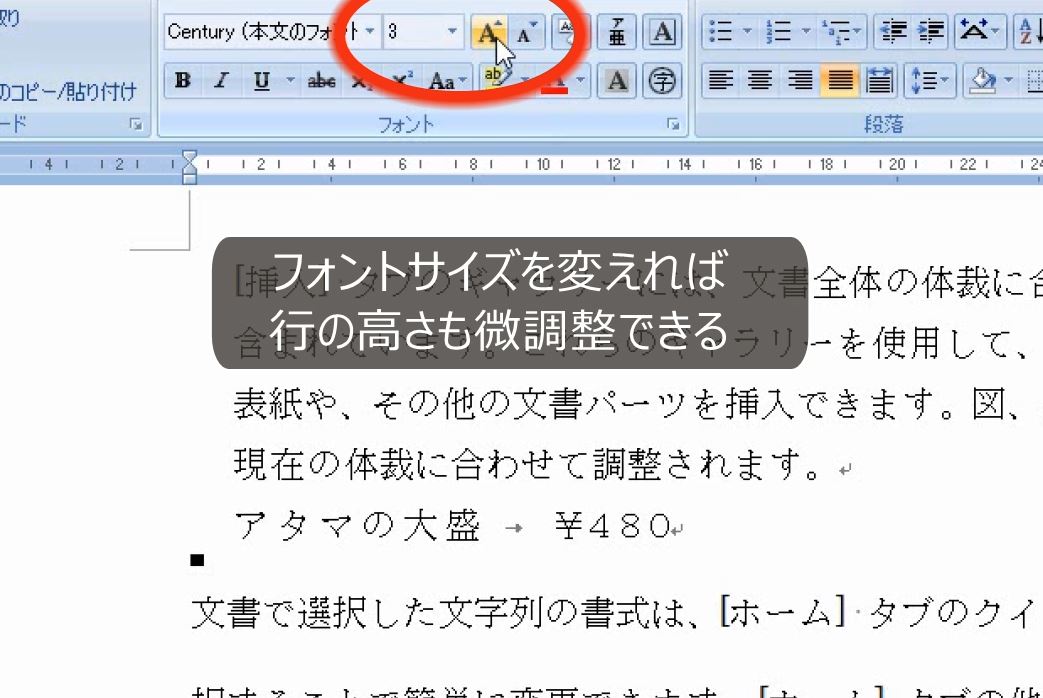Open the Font dialog box launcher
The width and height of the screenshot is (1043, 698).
coord(673,122)
